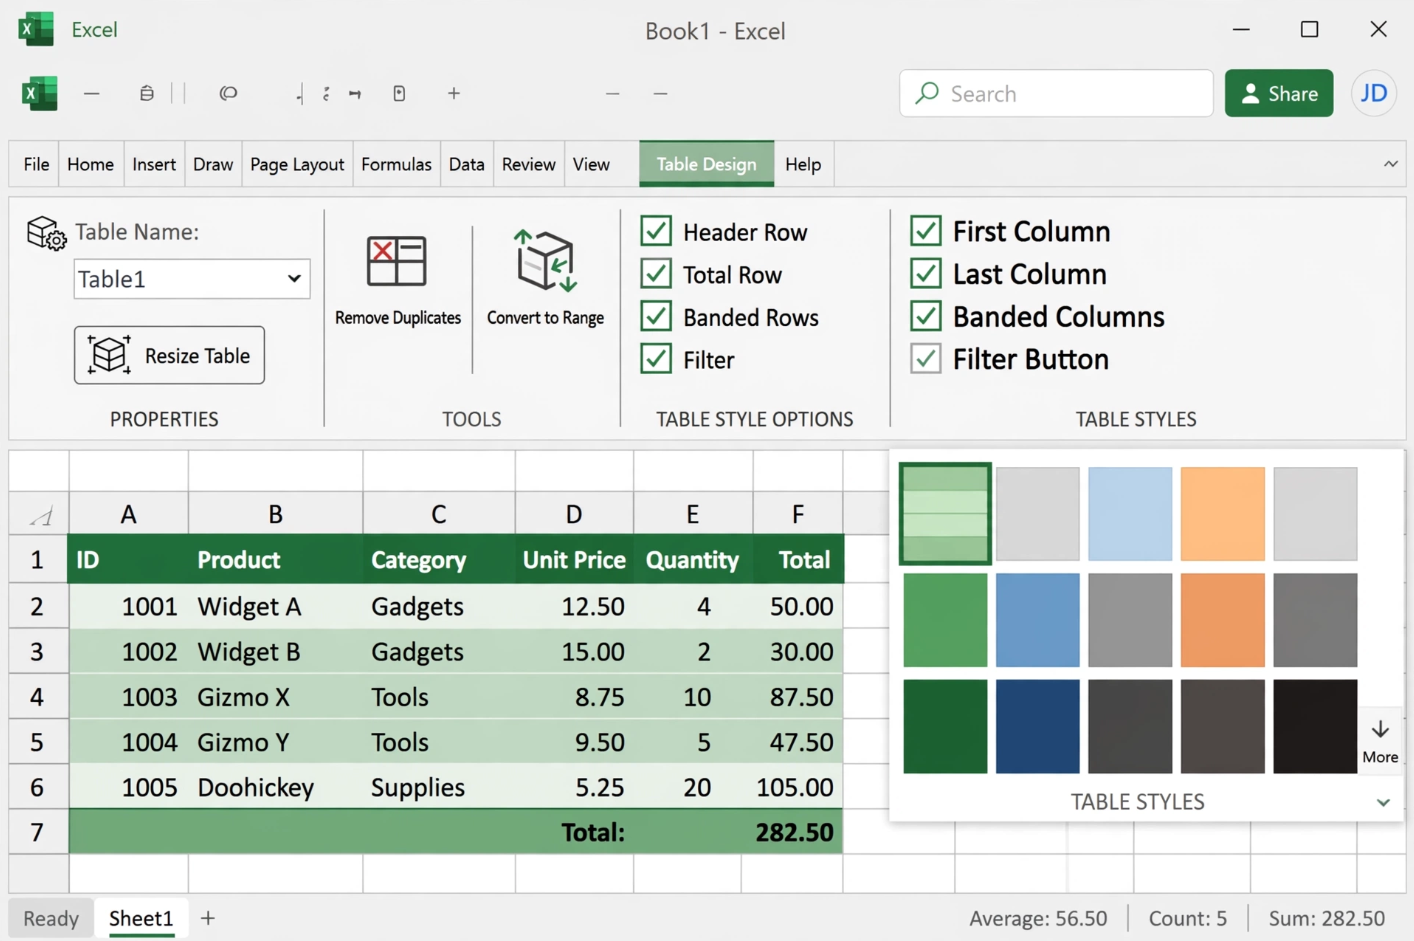The height and width of the screenshot is (941, 1414).
Task: Click the plus icon in the quick access toolbar
Action: tap(454, 93)
